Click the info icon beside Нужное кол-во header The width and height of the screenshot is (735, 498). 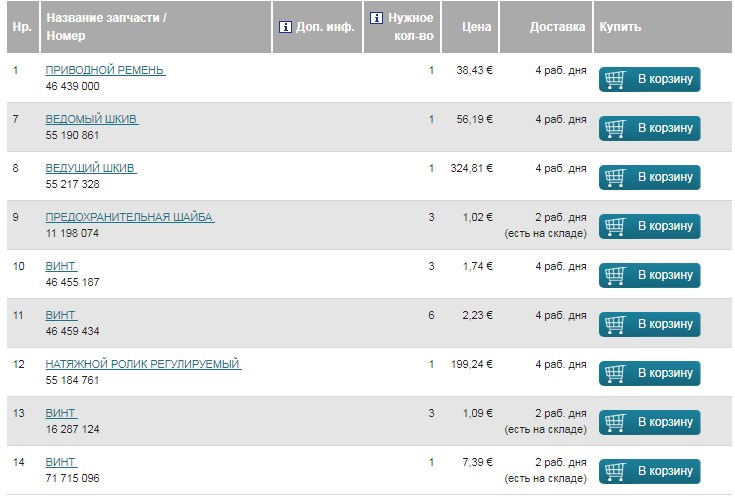pyautogui.click(x=376, y=18)
